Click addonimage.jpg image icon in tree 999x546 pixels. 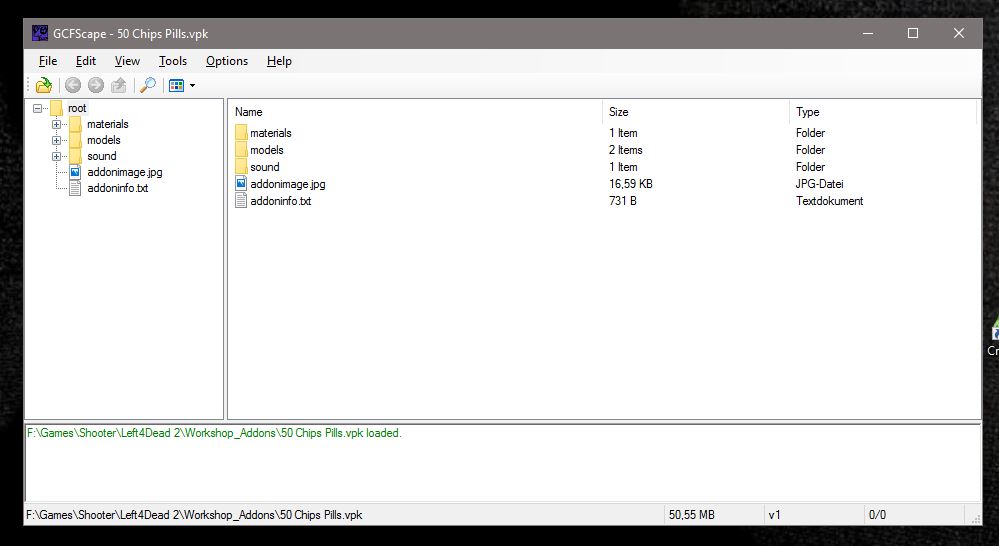75,172
